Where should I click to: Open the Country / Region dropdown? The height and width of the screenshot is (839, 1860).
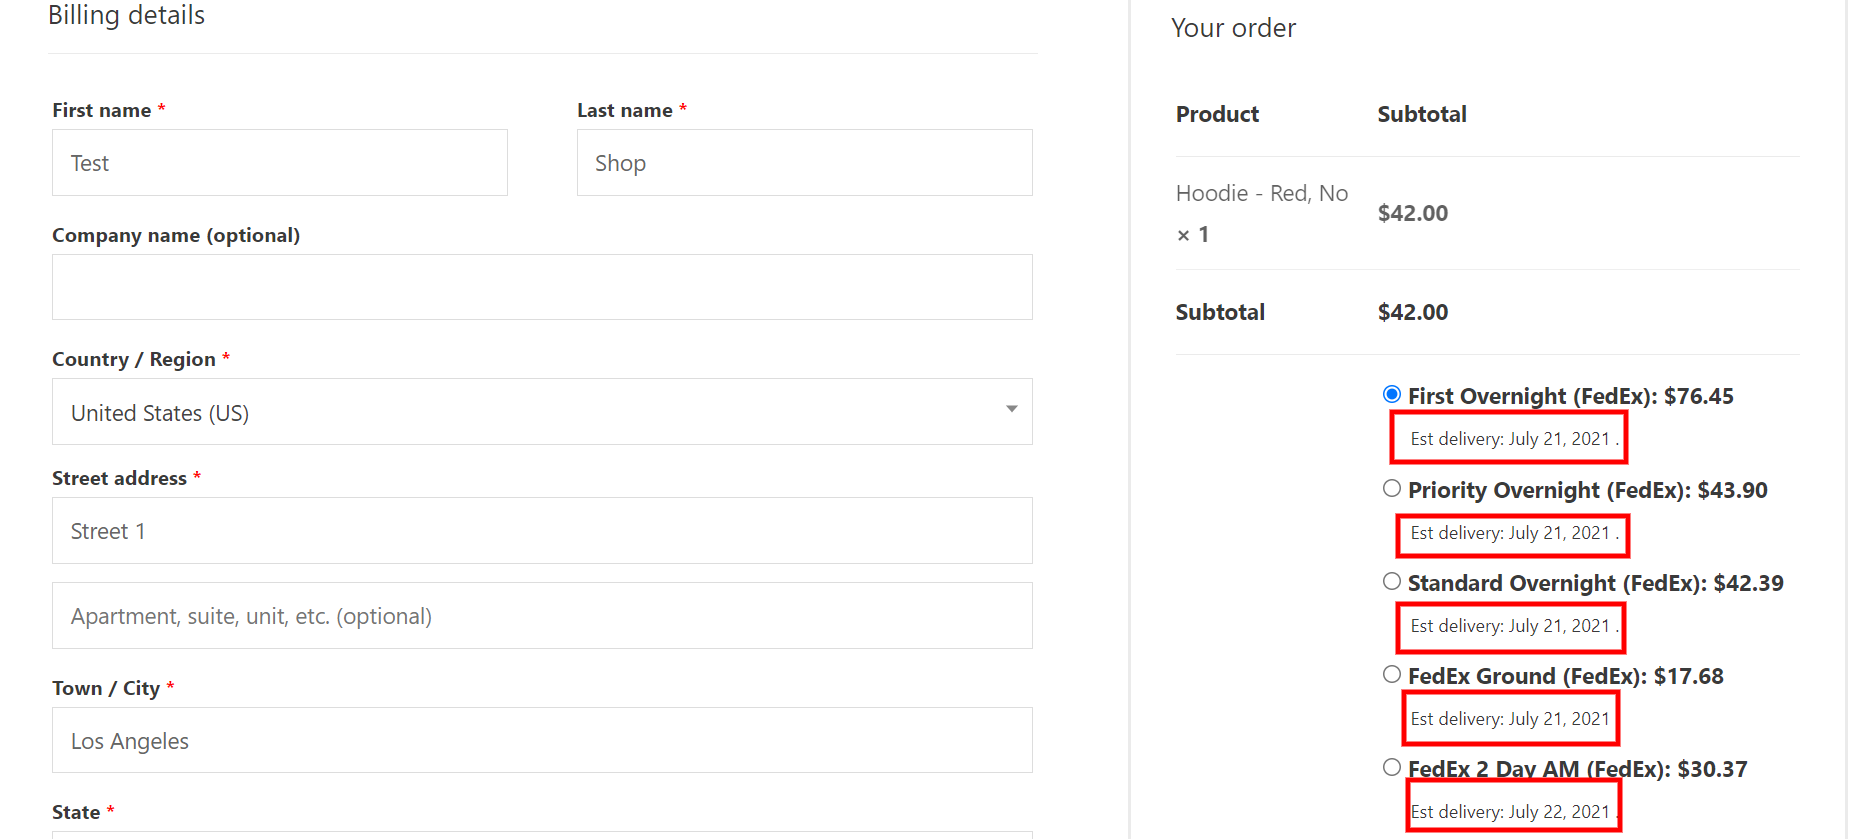coord(541,412)
